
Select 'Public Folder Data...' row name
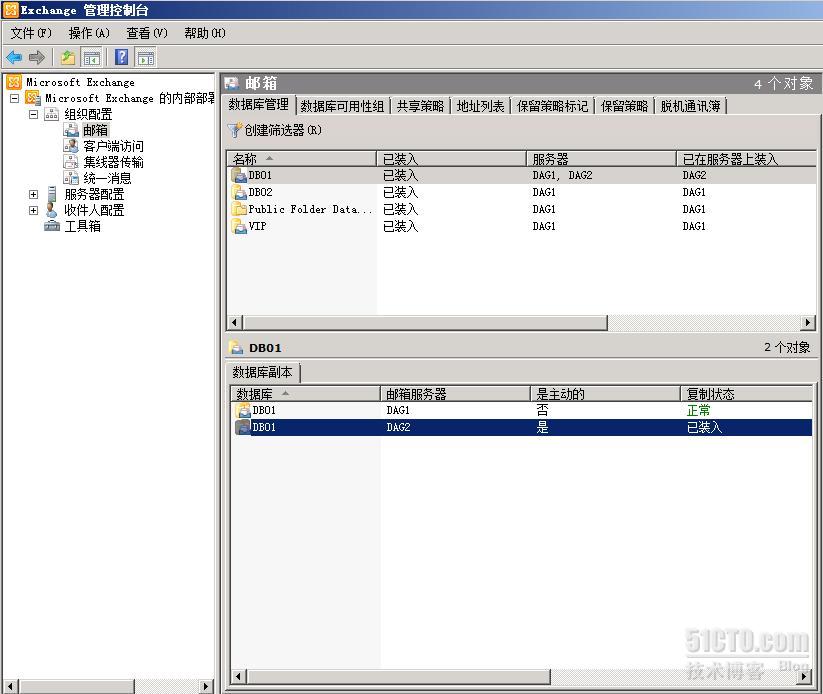(310, 209)
